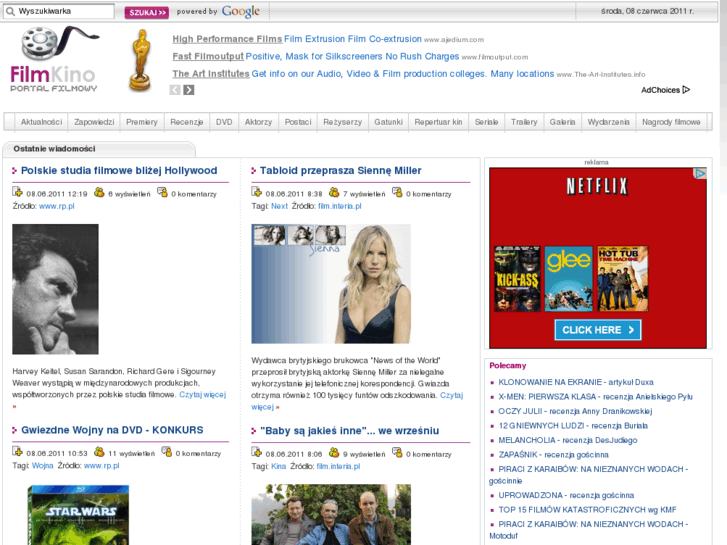Click the SZUKAJ search button

[147, 12]
